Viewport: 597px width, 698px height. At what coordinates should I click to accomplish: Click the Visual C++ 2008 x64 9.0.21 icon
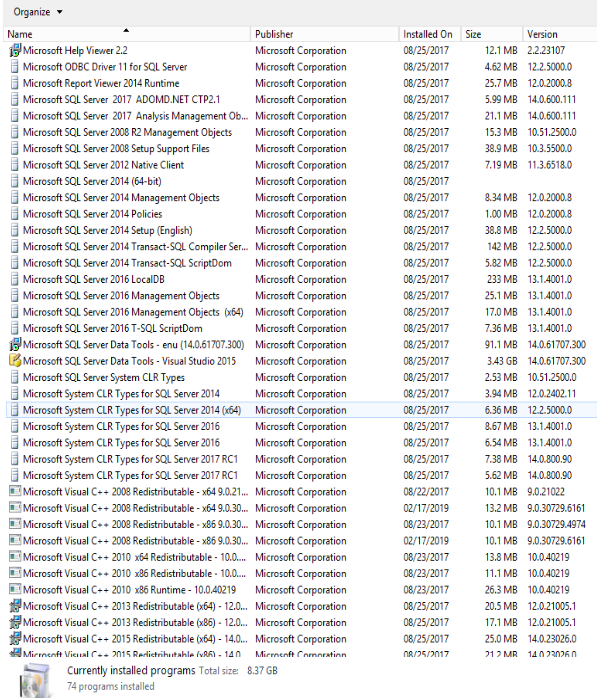(15, 492)
